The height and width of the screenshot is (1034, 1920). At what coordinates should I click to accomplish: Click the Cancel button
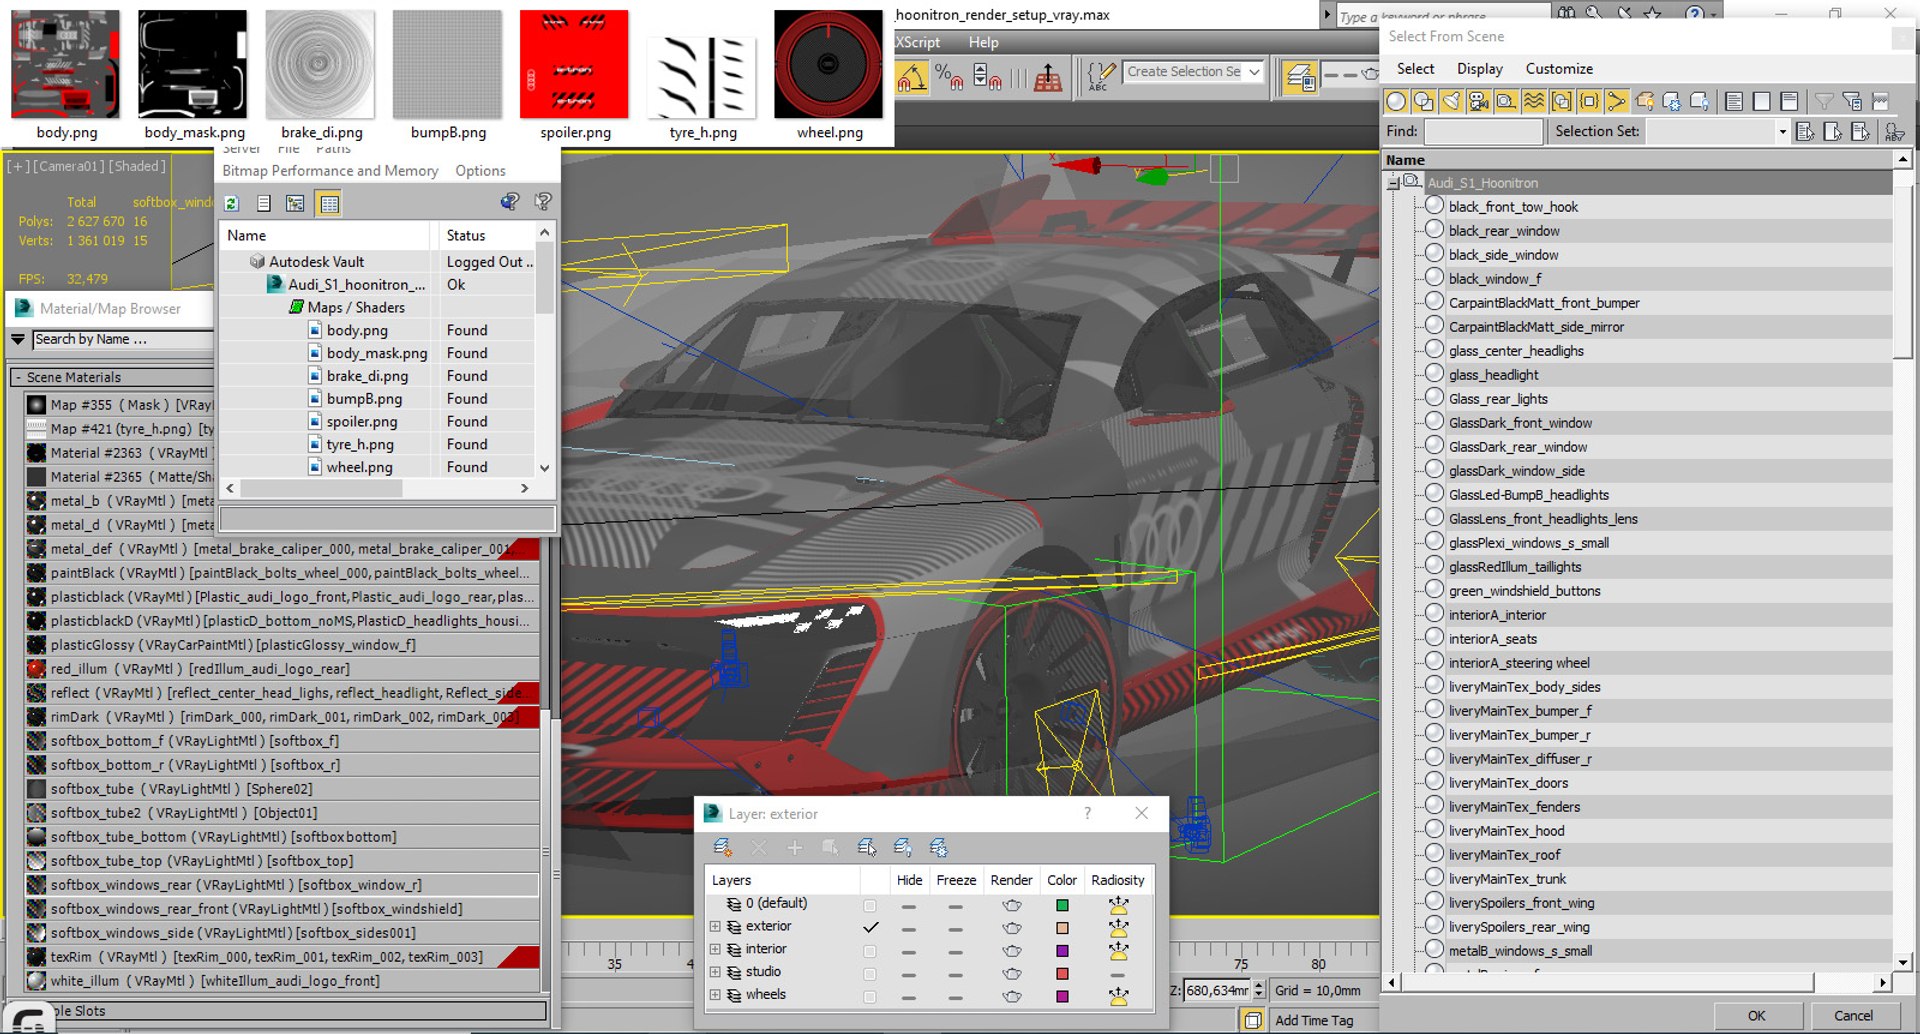1853,1016
